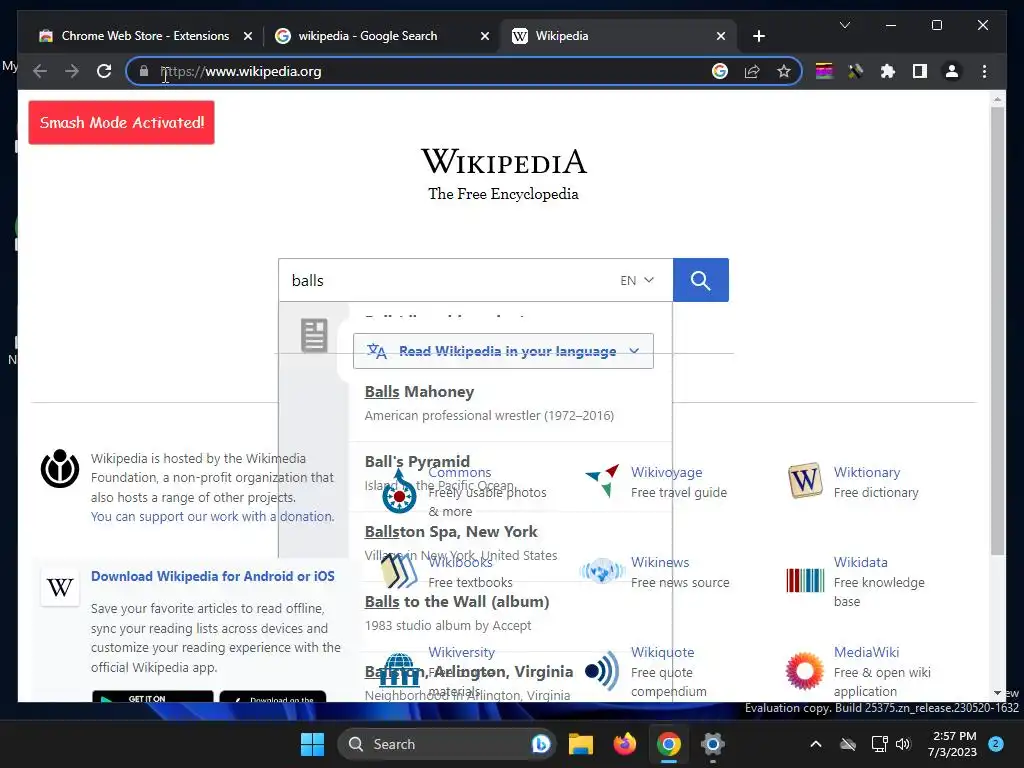
Task: Open the clock showing 2:57 PM
Action: click(x=952, y=744)
